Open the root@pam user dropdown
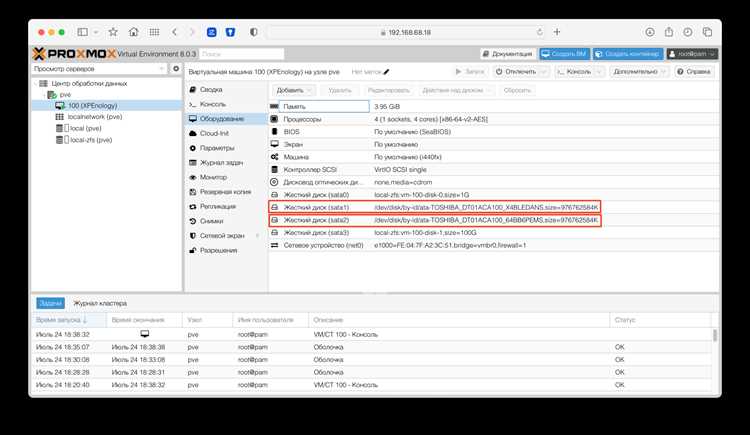The width and height of the screenshot is (750, 435). point(692,54)
